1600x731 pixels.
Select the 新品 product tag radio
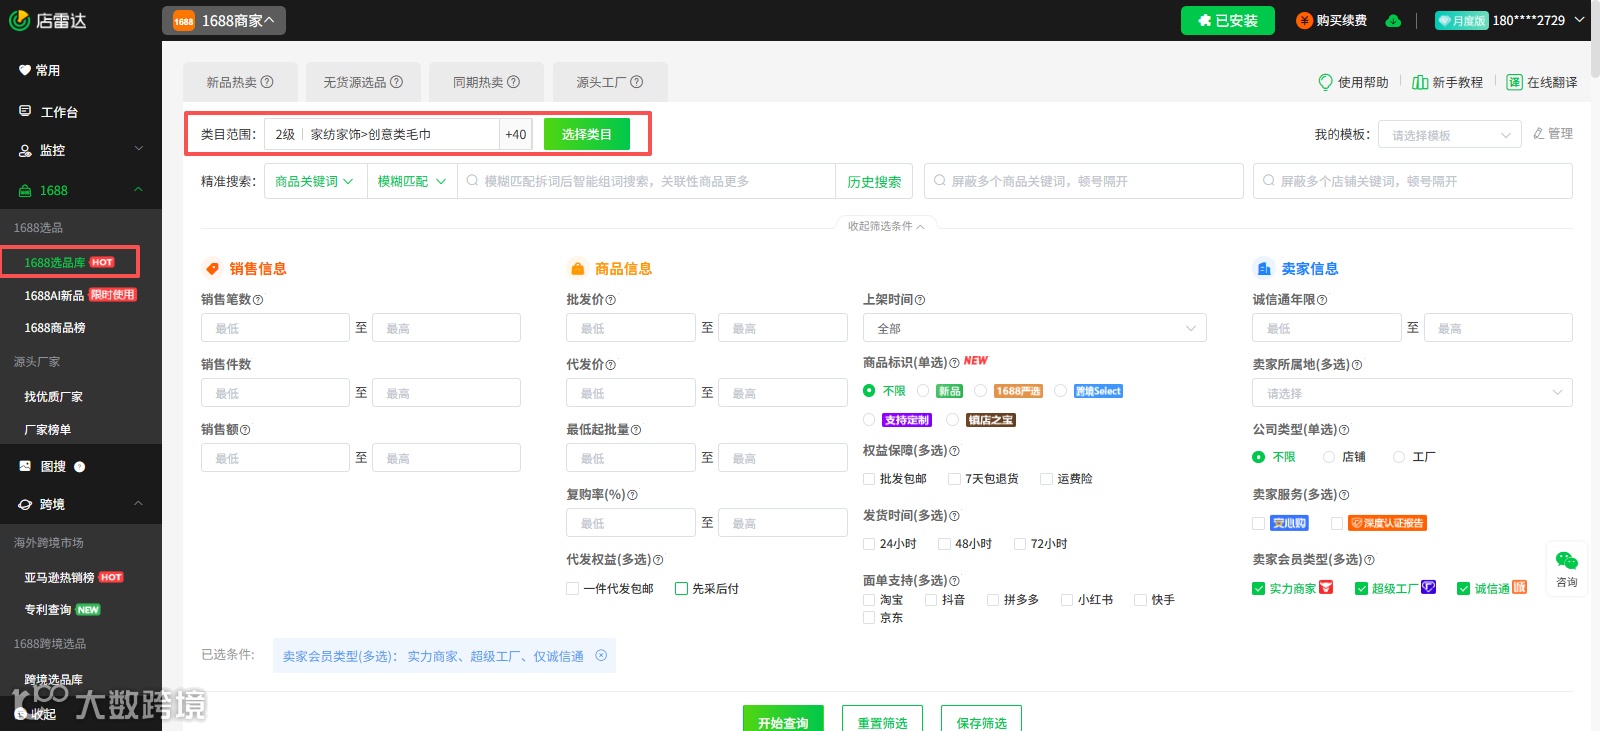click(x=923, y=391)
